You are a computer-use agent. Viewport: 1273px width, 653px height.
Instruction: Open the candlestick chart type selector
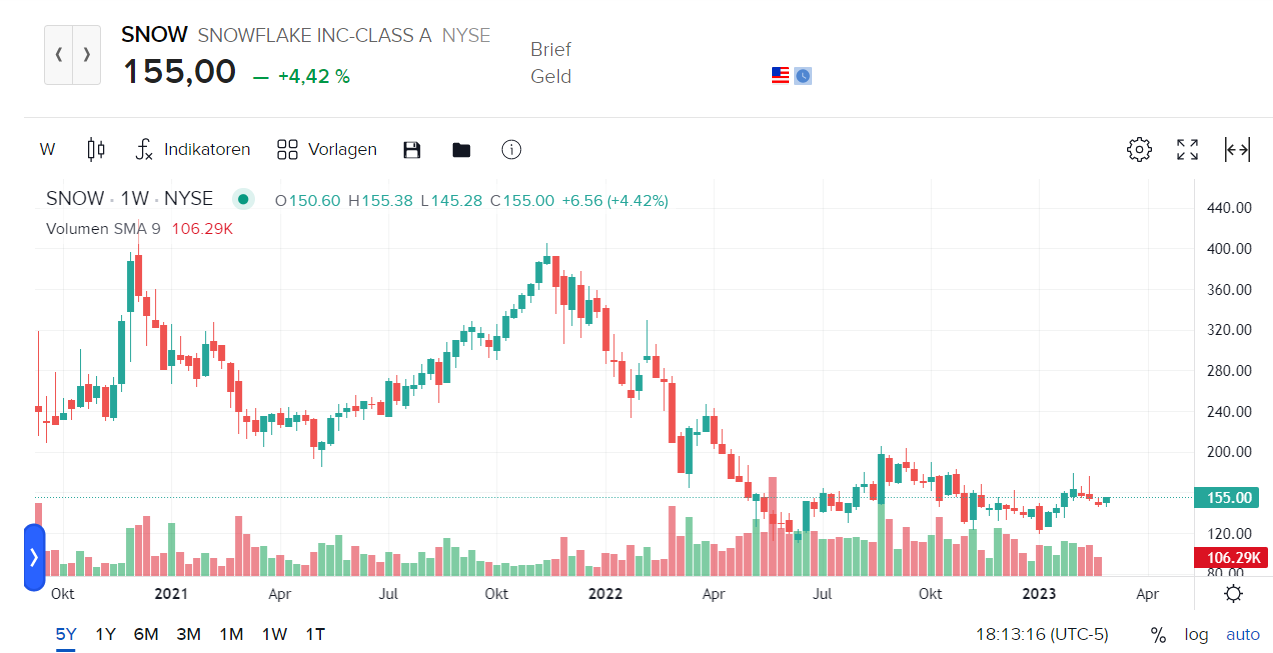pyautogui.click(x=96, y=150)
